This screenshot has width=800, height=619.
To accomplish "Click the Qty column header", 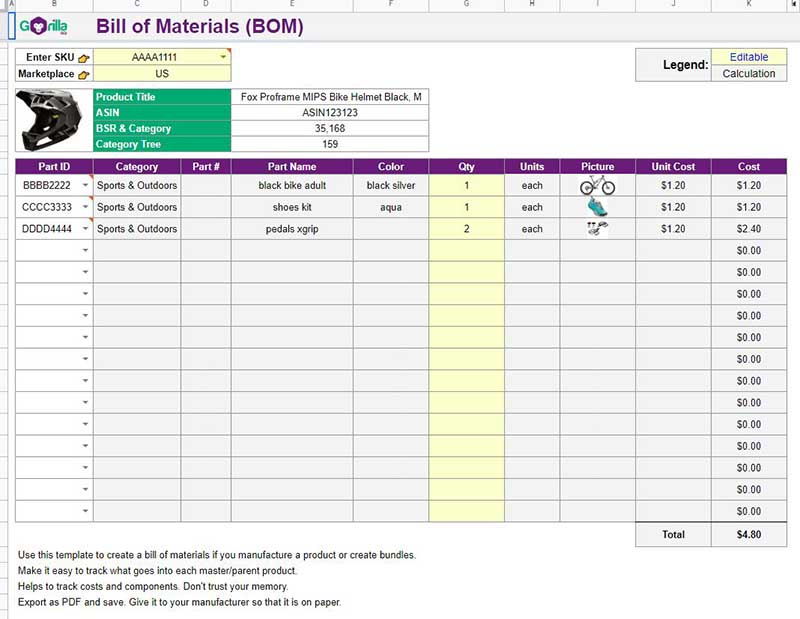I will pyautogui.click(x=466, y=166).
